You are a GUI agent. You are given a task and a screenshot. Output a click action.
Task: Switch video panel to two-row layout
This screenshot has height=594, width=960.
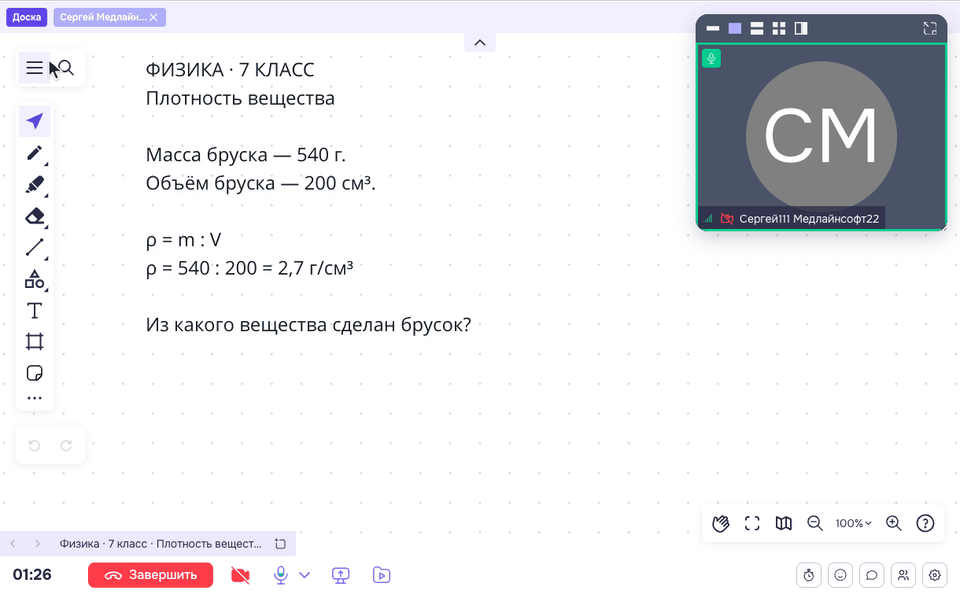click(x=757, y=28)
